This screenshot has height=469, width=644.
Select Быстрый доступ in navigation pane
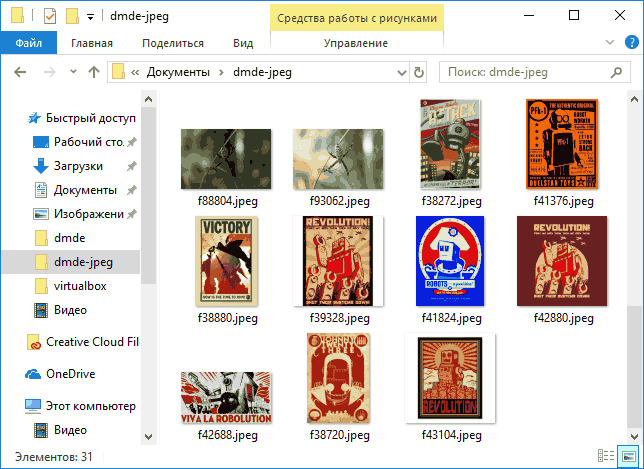[80, 118]
